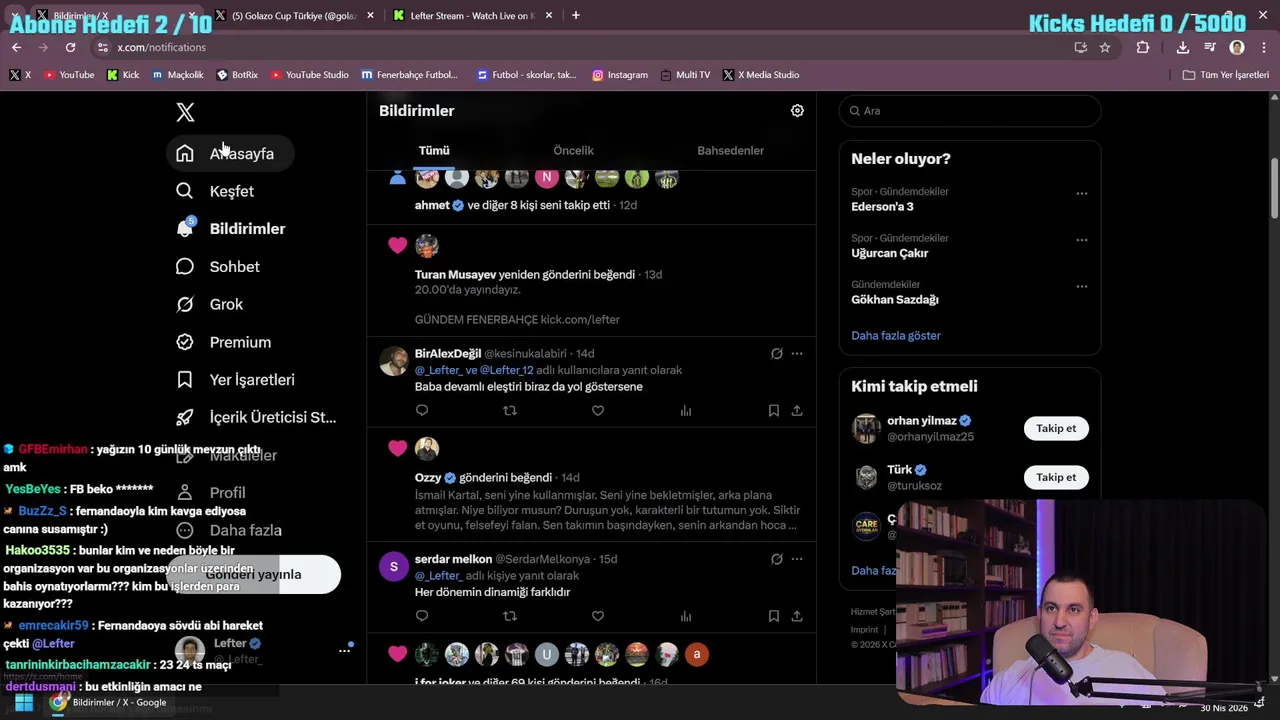The width and height of the screenshot is (1280, 720).
Task: Open account menu dots beside Lefter
Action: click(344, 650)
